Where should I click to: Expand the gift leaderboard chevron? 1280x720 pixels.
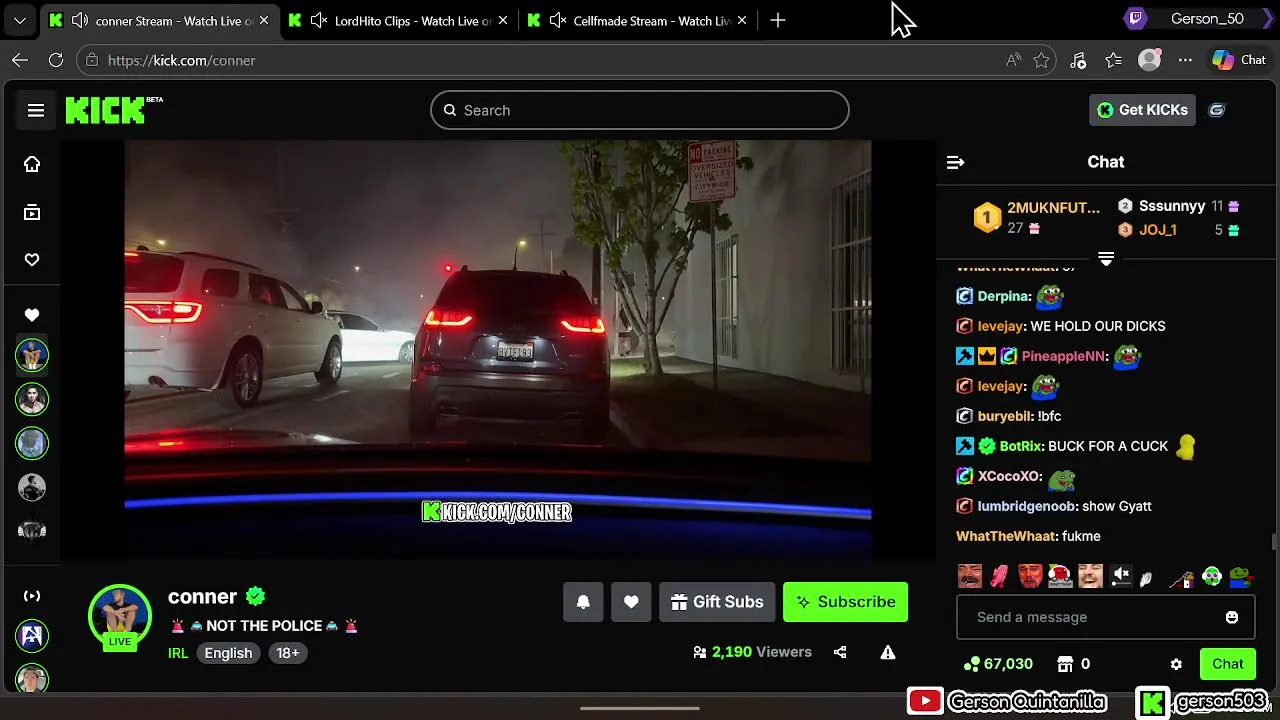coord(1106,259)
